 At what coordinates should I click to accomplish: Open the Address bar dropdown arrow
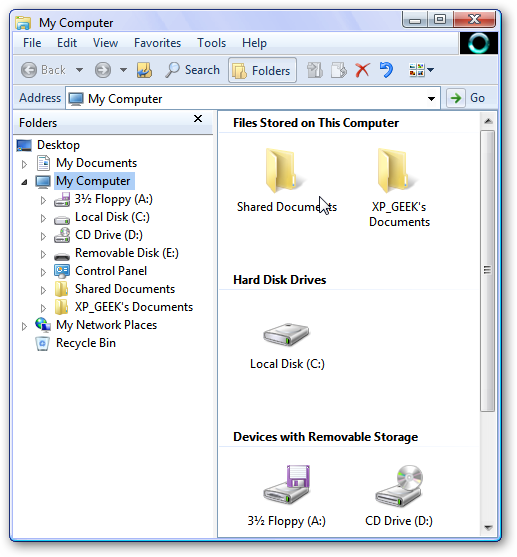point(431,98)
